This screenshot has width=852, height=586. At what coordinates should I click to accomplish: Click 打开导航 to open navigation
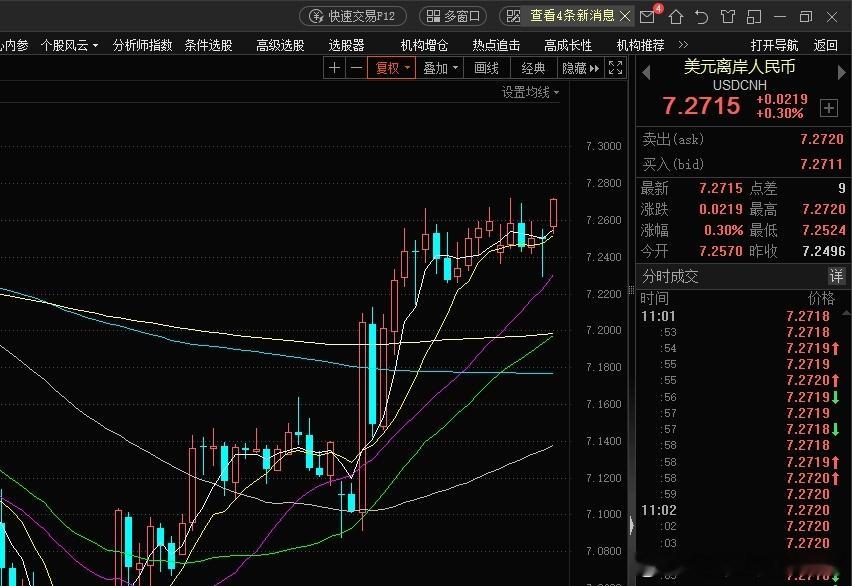coord(774,45)
